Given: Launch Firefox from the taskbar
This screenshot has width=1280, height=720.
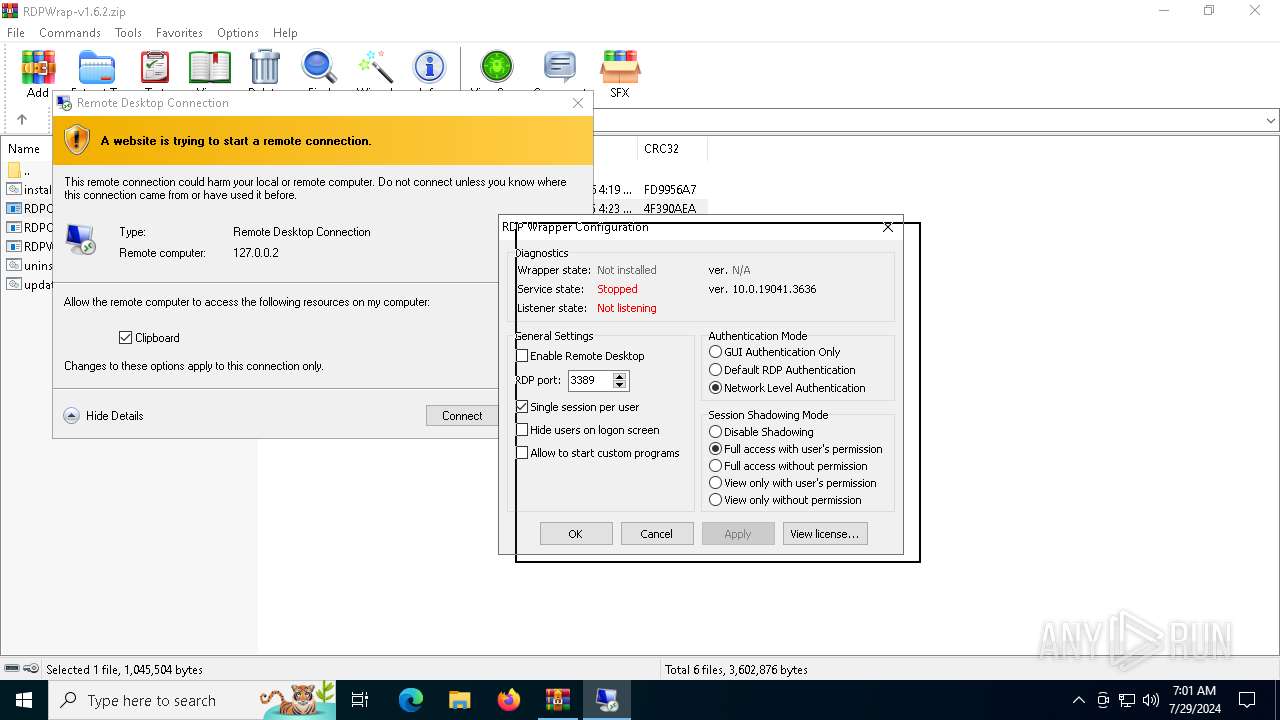Looking at the screenshot, I should pos(509,700).
